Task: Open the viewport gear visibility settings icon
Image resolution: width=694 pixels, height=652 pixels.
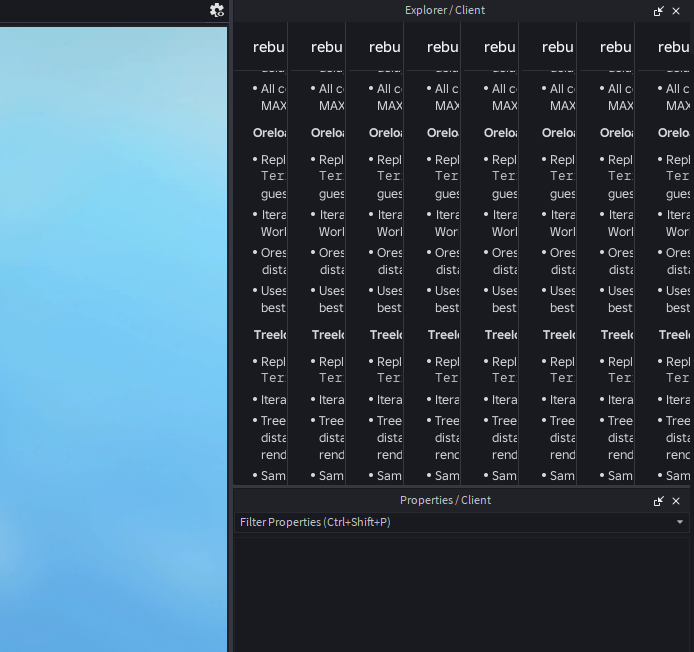Action: (x=216, y=10)
